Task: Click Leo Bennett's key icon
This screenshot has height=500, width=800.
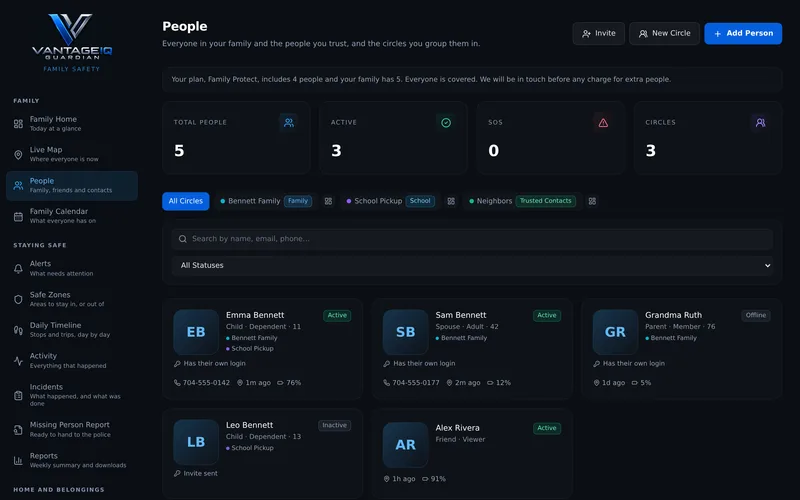Action: [x=177, y=473]
